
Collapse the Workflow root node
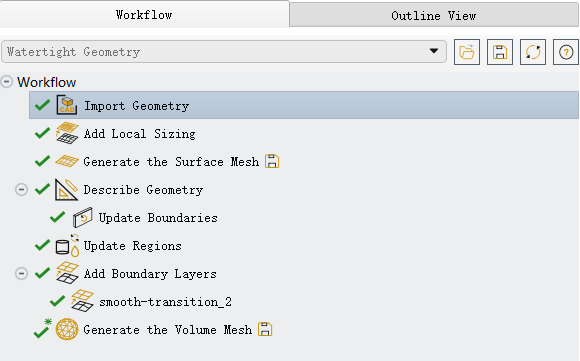coord(7,82)
